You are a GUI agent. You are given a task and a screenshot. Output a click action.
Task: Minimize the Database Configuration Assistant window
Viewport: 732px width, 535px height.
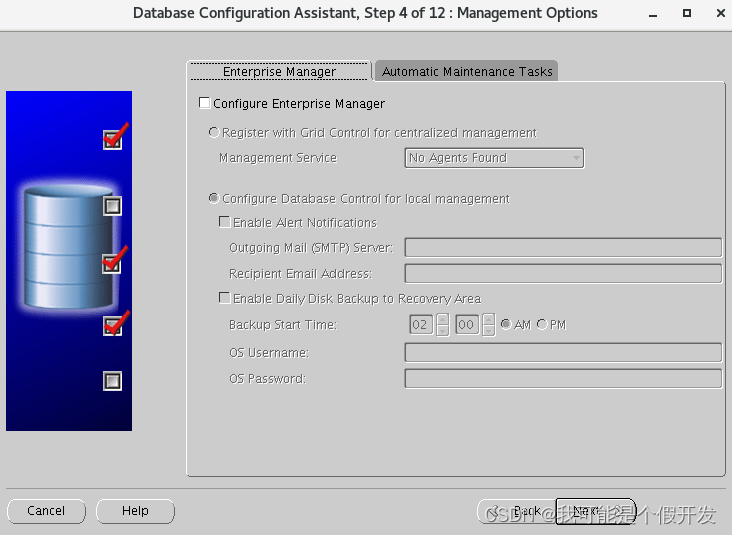tap(653, 14)
